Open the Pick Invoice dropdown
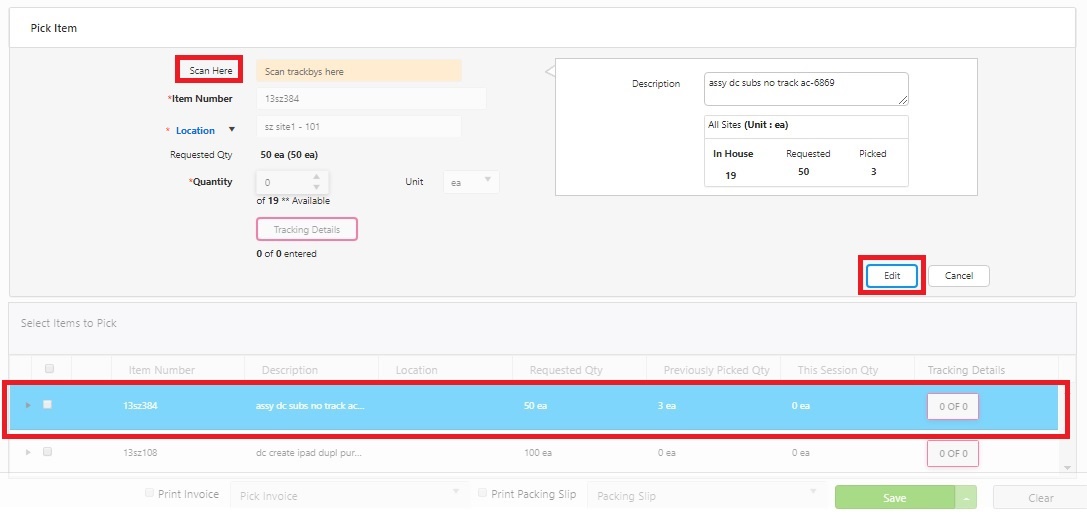Image resolution: width=1087 pixels, height=513 pixels. (347, 496)
